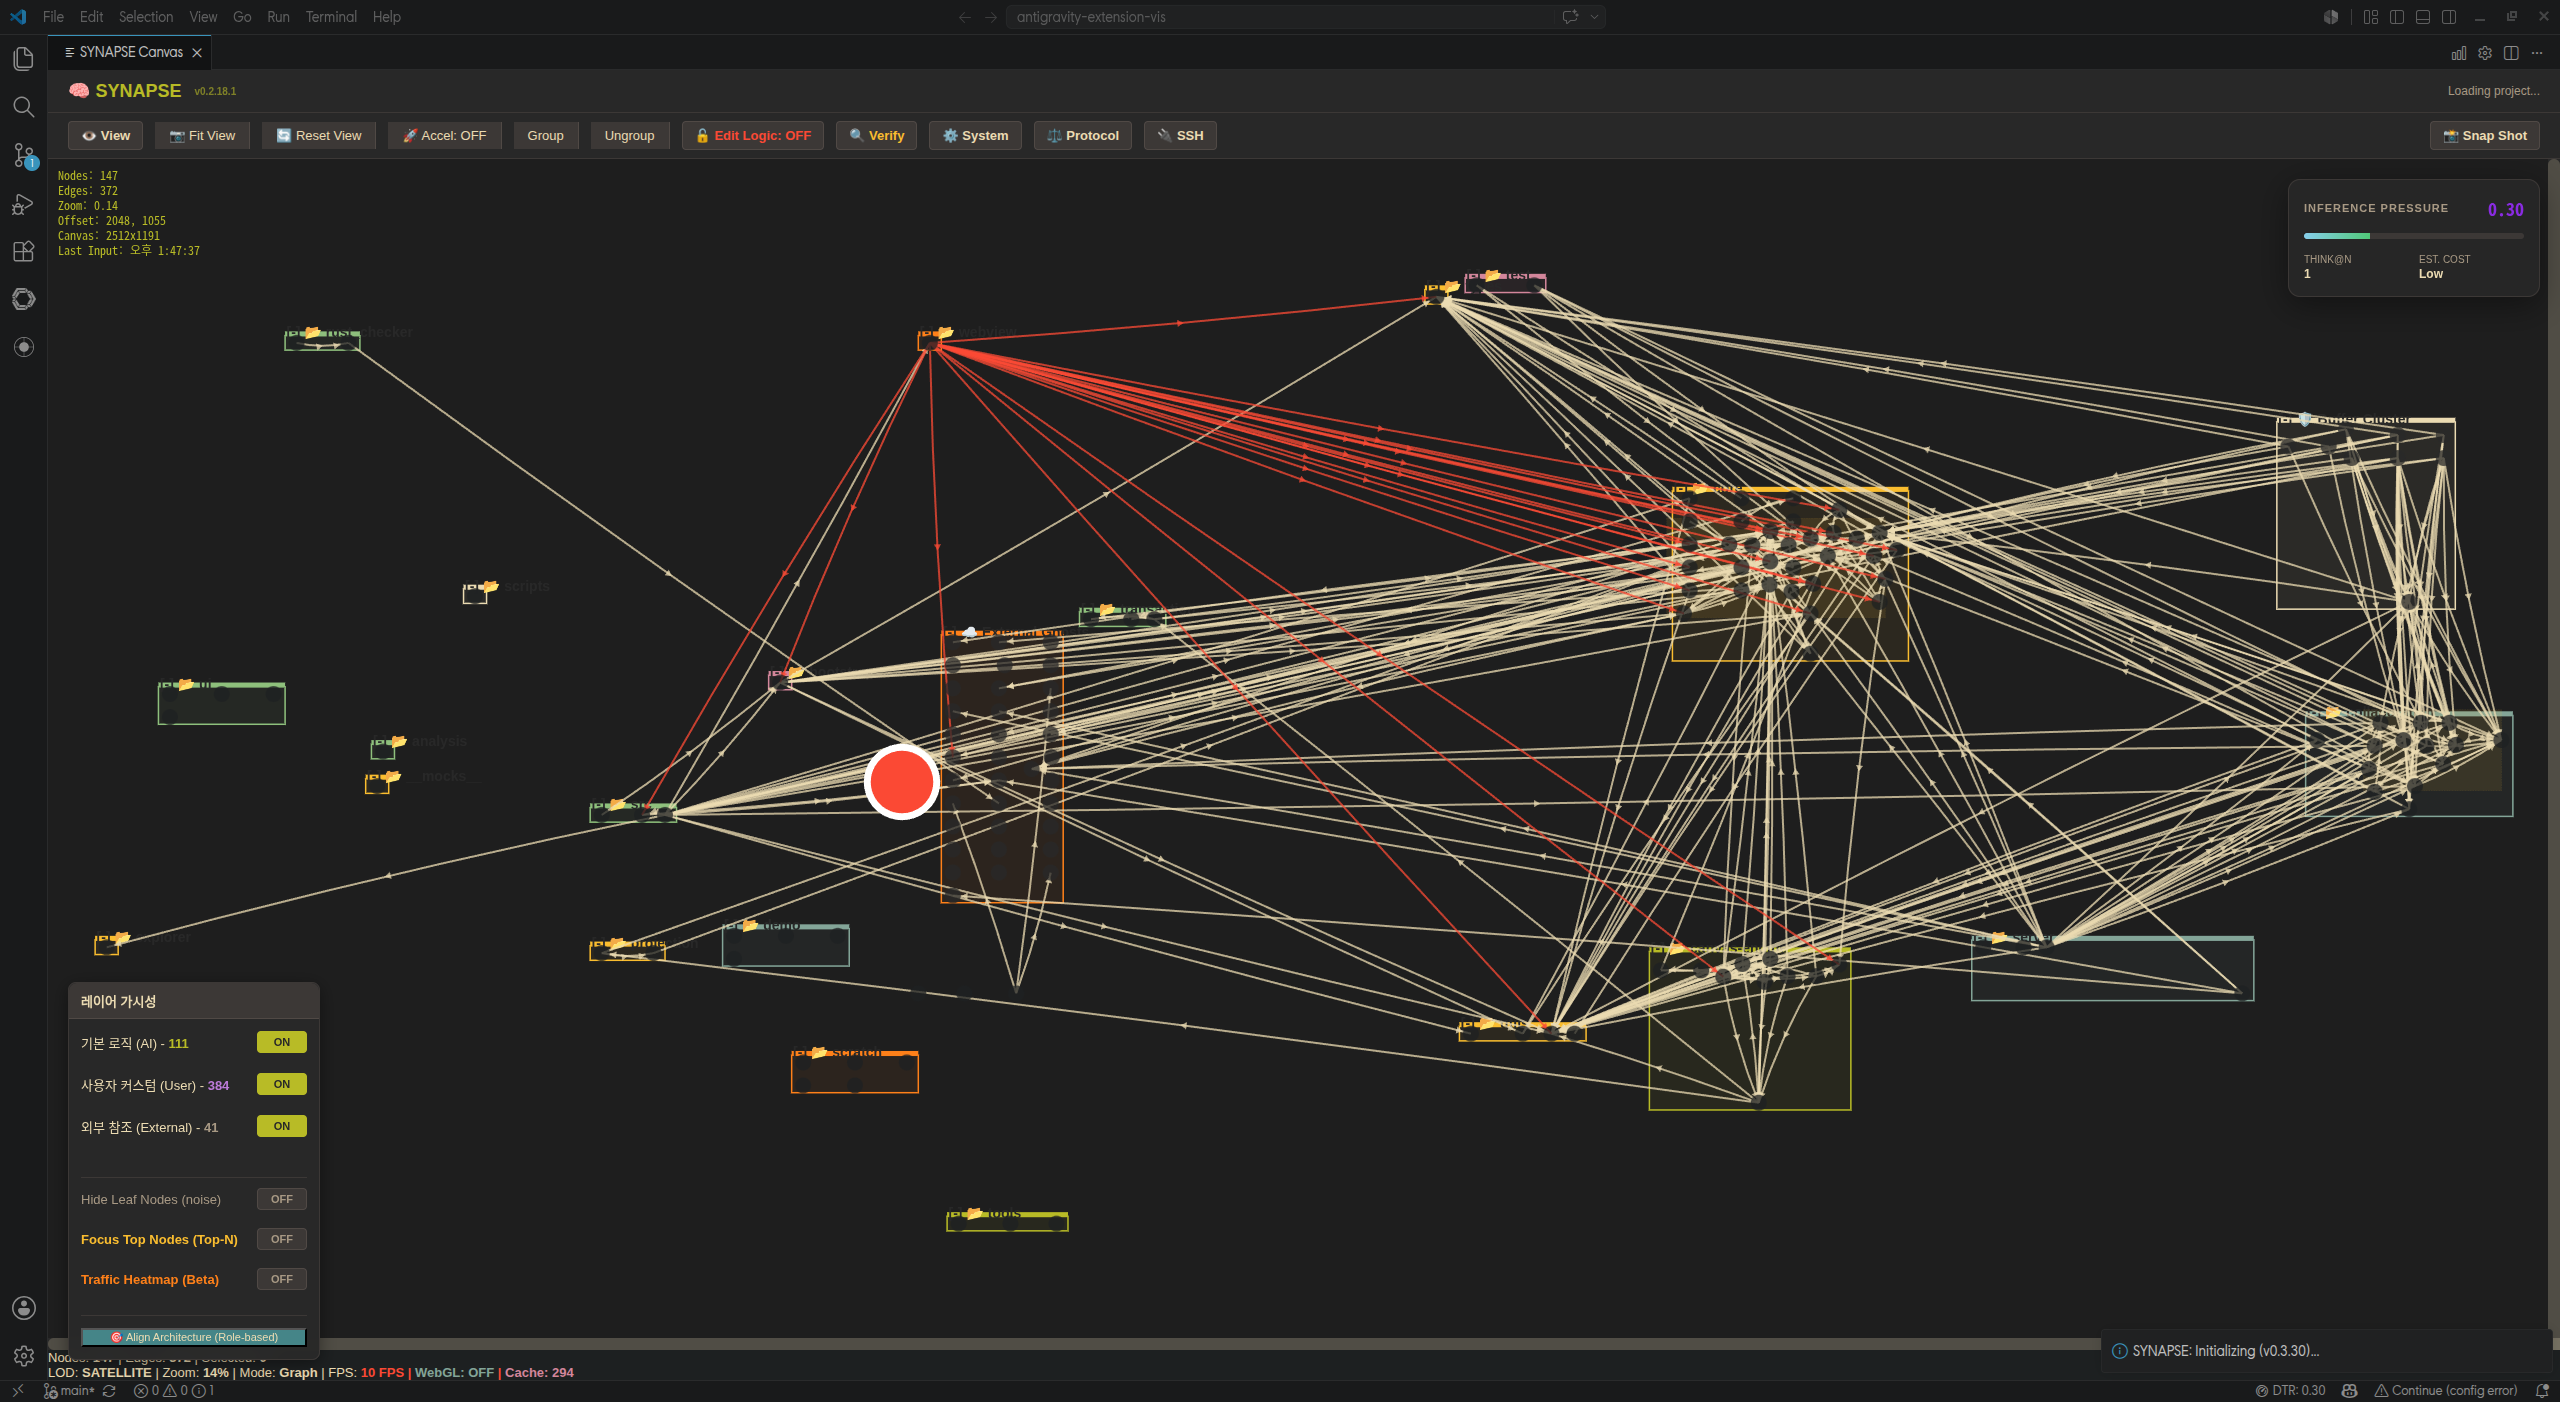Click the SSH button
Viewport: 2560px width, 1402px height.
click(1180, 136)
